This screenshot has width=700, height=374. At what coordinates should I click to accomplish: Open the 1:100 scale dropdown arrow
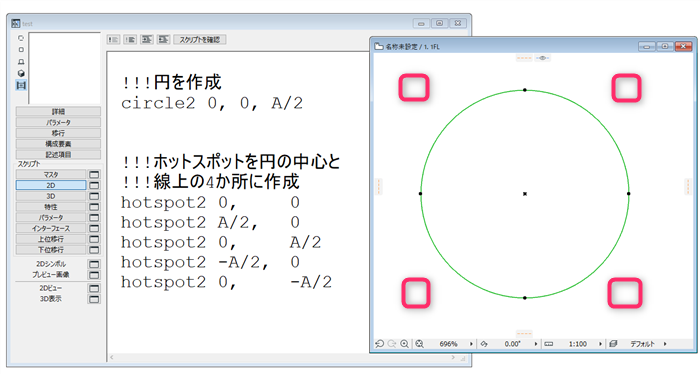[600, 344]
